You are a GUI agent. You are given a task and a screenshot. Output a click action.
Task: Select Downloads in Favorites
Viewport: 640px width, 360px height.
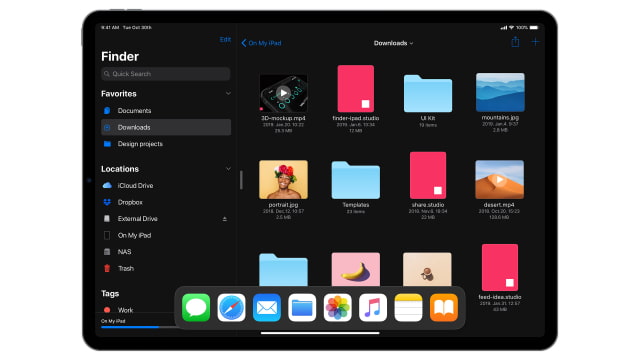pyautogui.click(x=166, y=127)
